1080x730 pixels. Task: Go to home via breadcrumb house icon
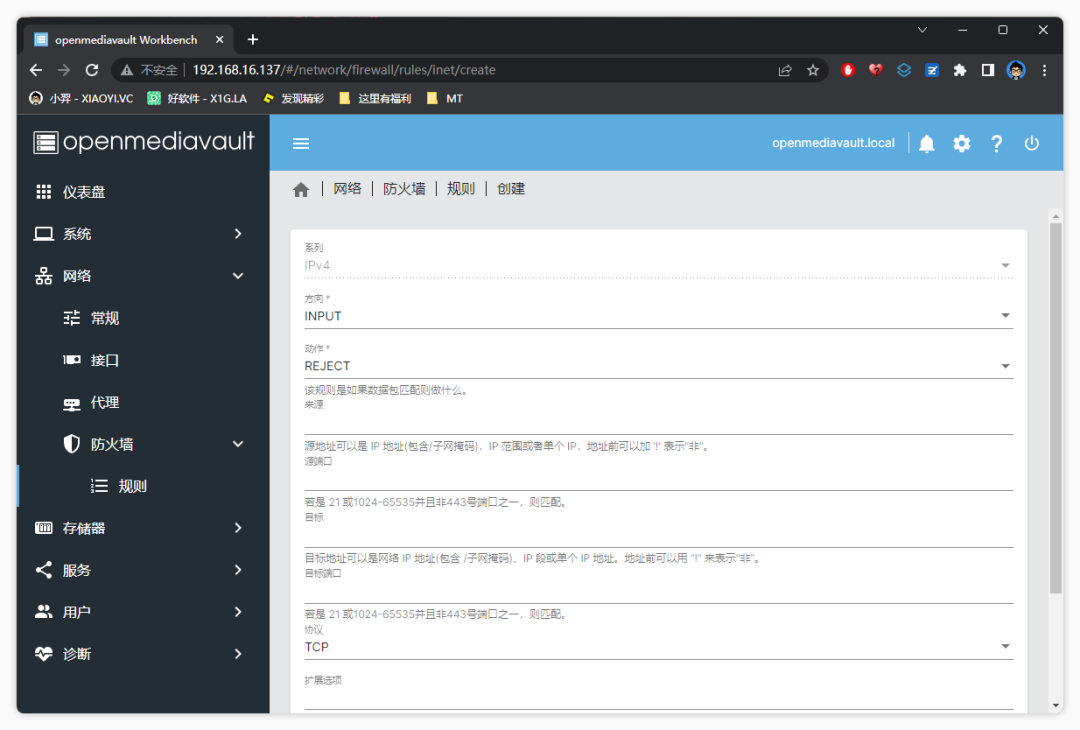coord(301,189)
